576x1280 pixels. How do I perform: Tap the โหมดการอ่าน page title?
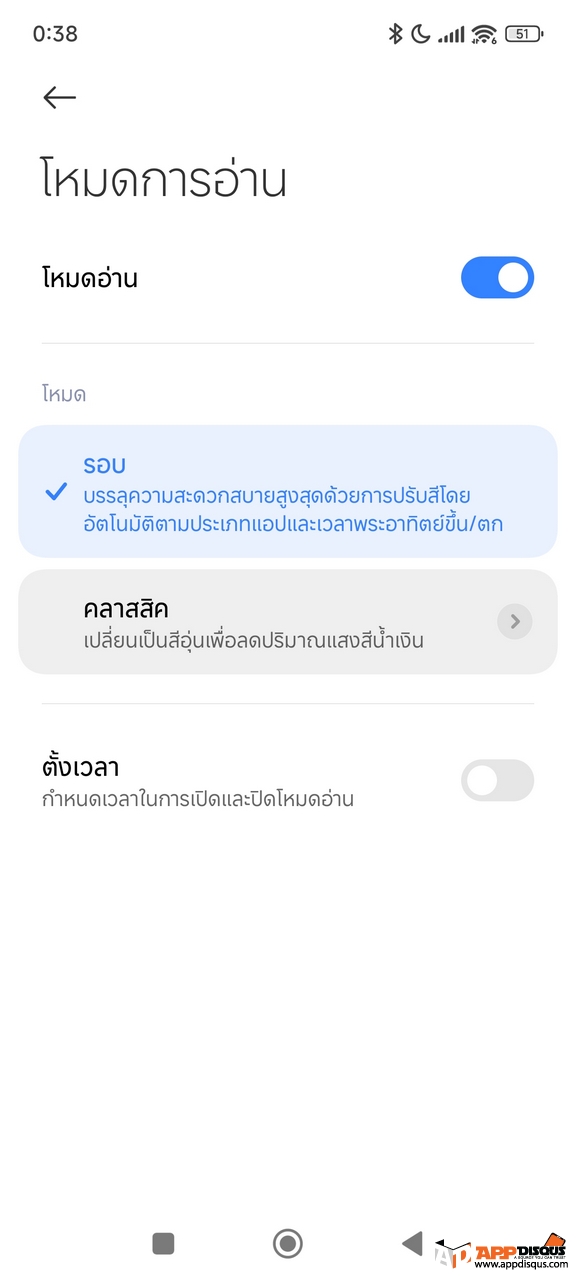pos(165,181)
